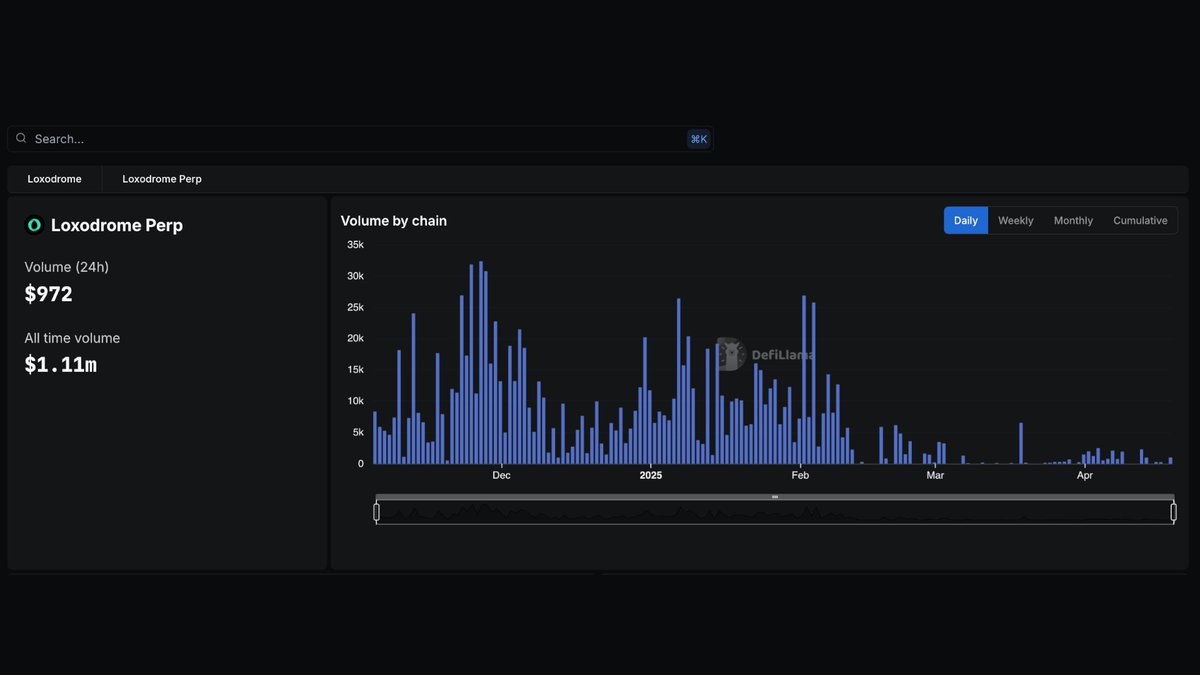Switch to Weekly volume view

pyautogui.click(x=1015, y=220)
